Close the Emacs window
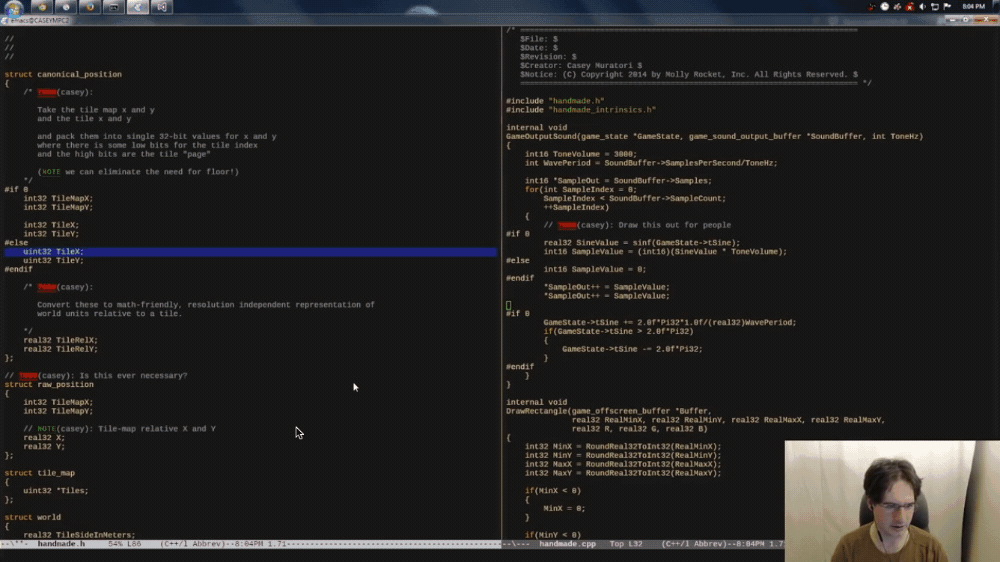The height and width of the screenshot is (562, 1000). pyautogui.click(x=986, y=19)
